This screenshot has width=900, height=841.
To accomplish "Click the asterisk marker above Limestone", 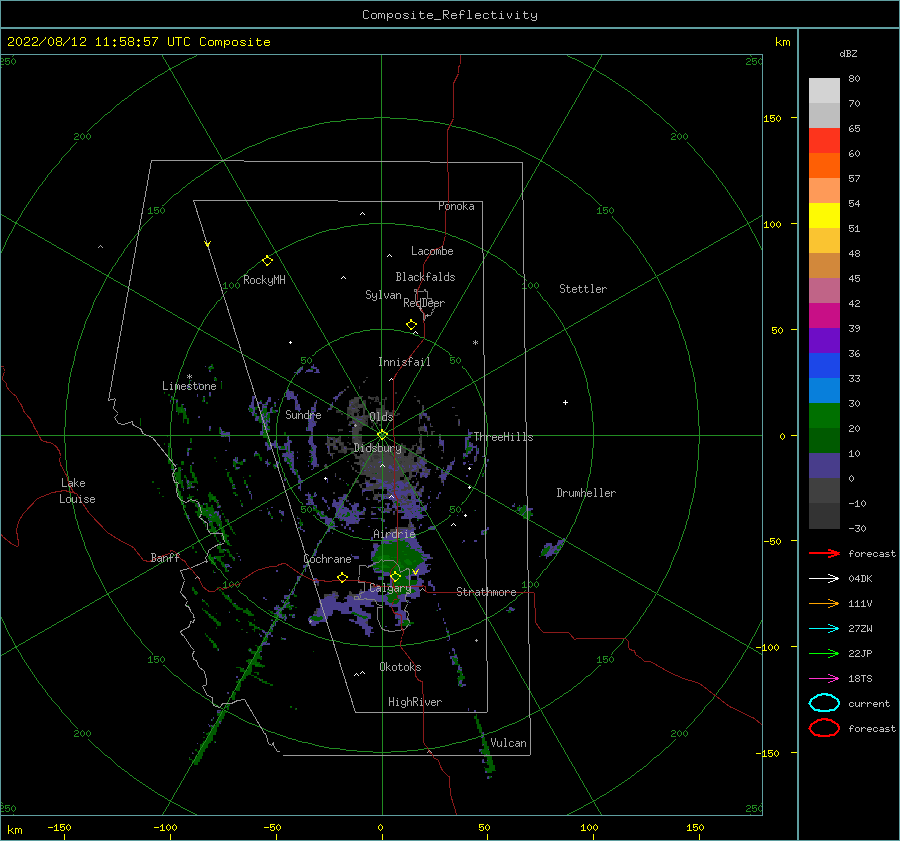I will pos(189,377).
